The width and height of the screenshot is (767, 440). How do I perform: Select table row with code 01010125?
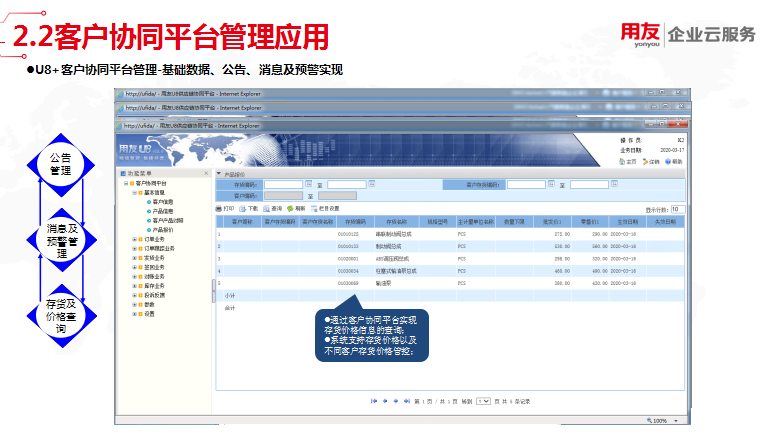(450, 234)
